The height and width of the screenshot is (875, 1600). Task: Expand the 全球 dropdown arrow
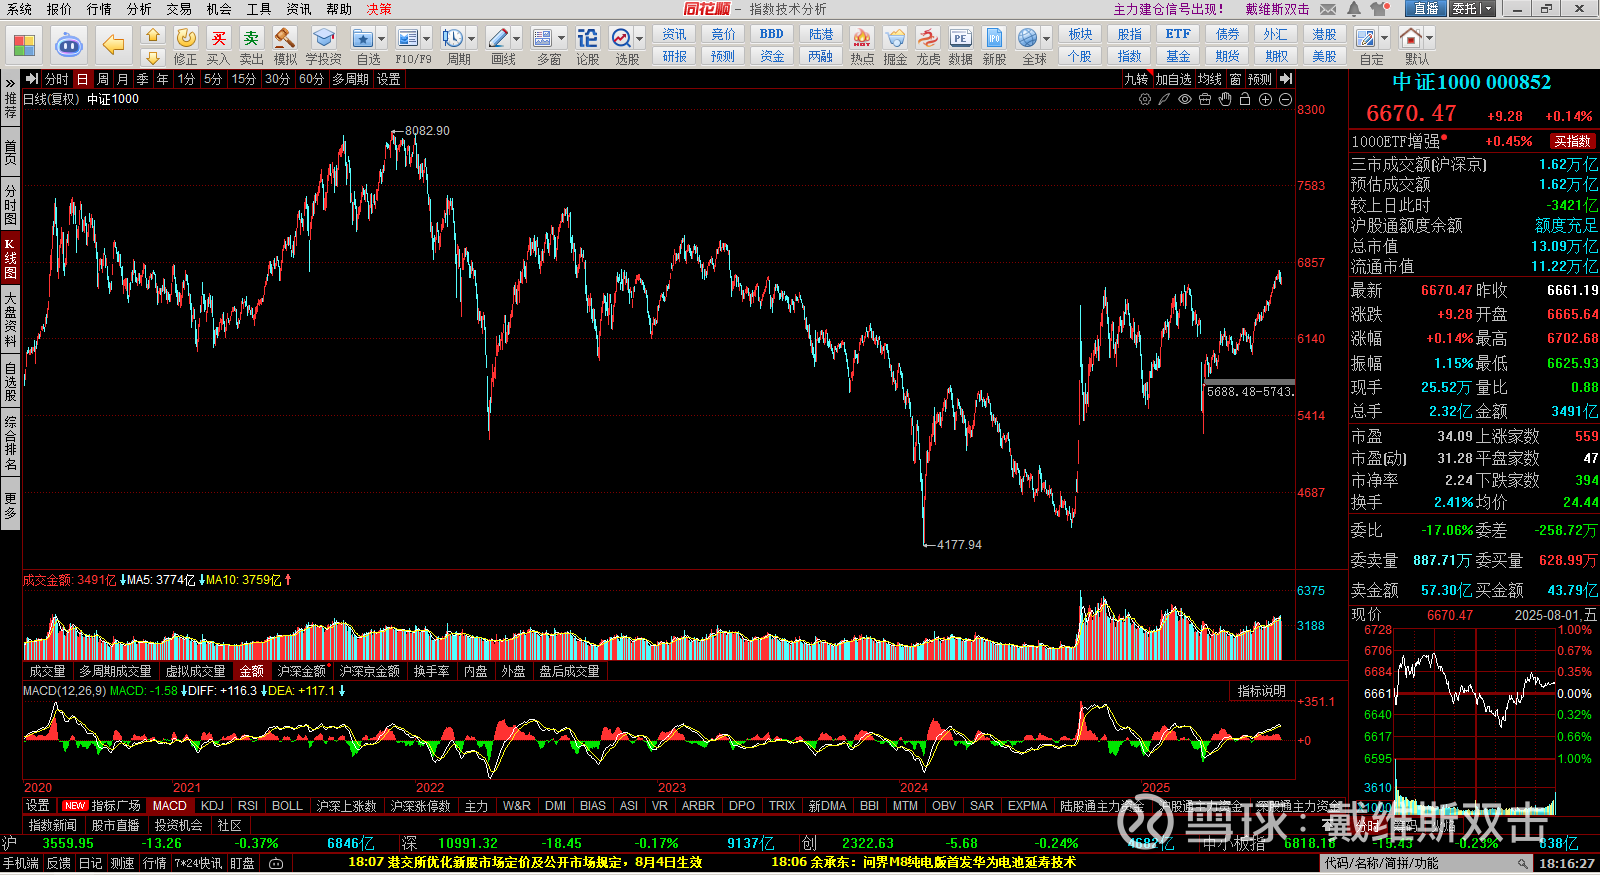click(1047, 39)
